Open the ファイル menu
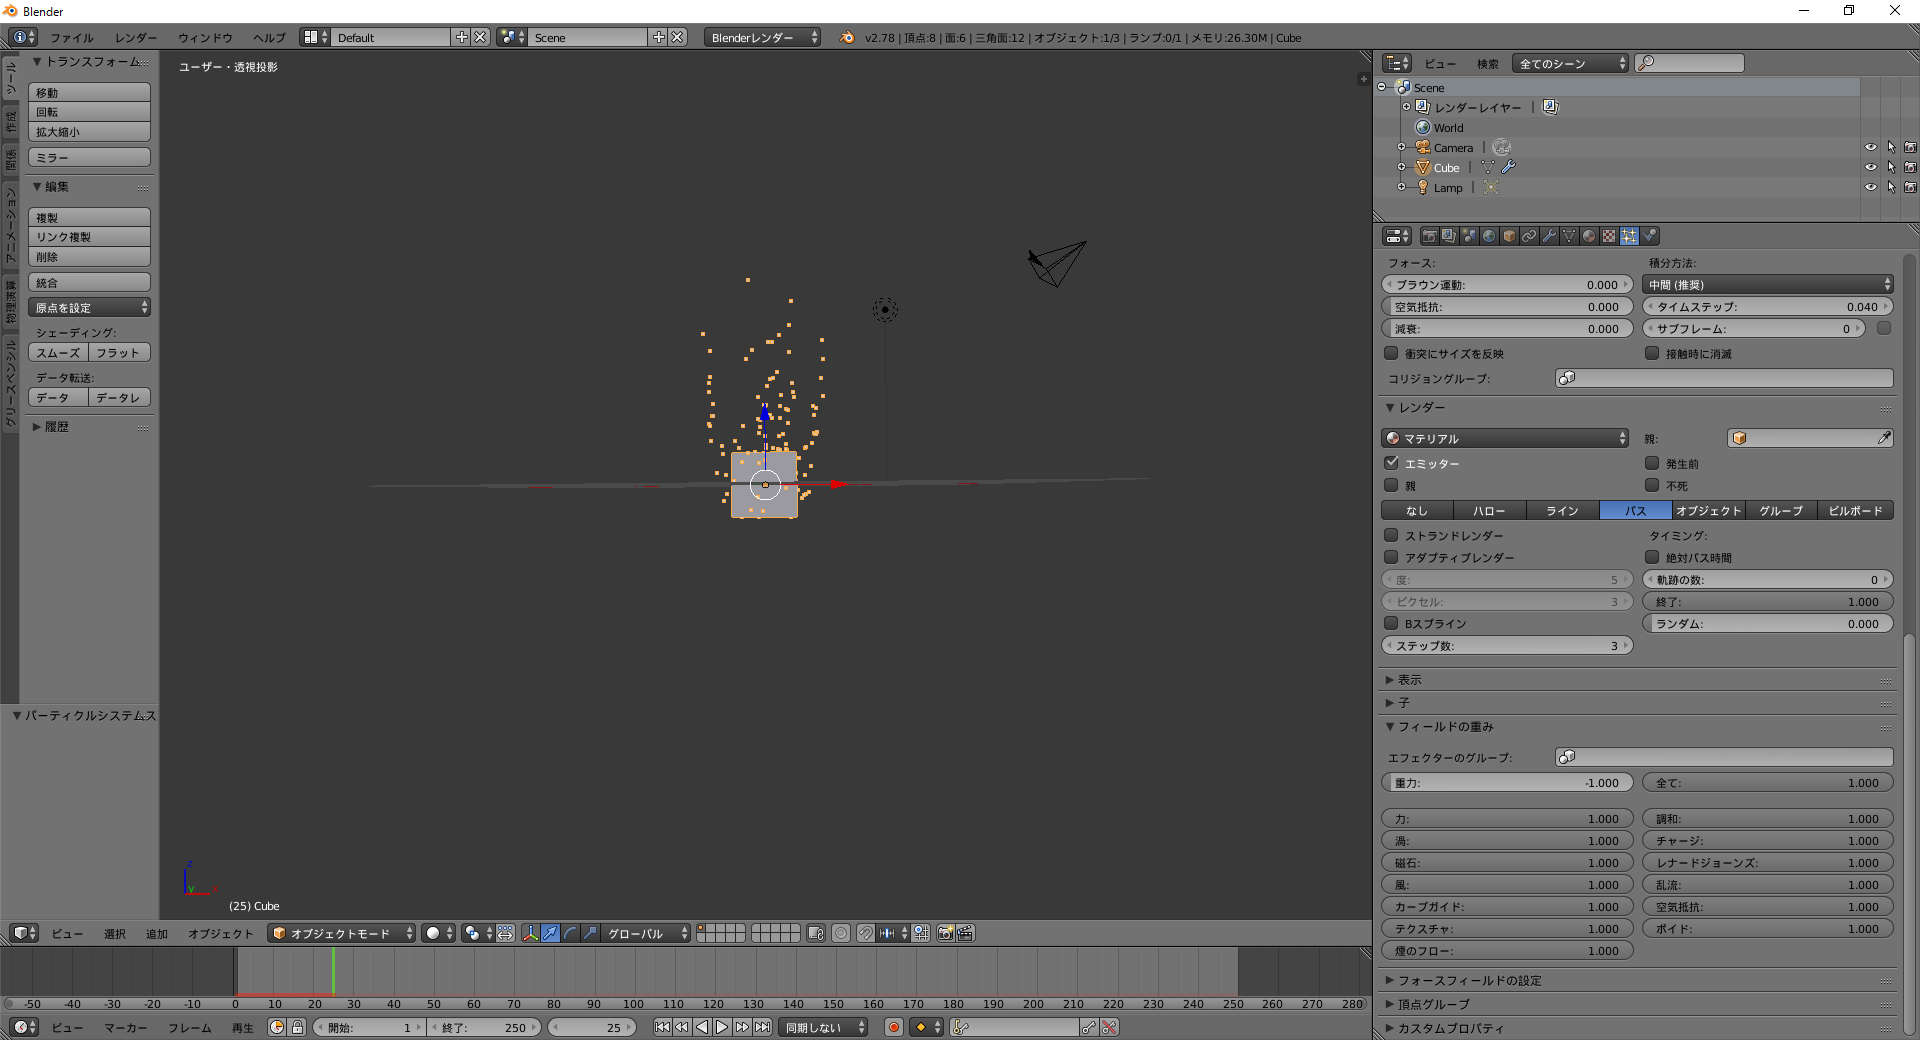Screen dimensions: 1920x1040 (x=72, y=37)
